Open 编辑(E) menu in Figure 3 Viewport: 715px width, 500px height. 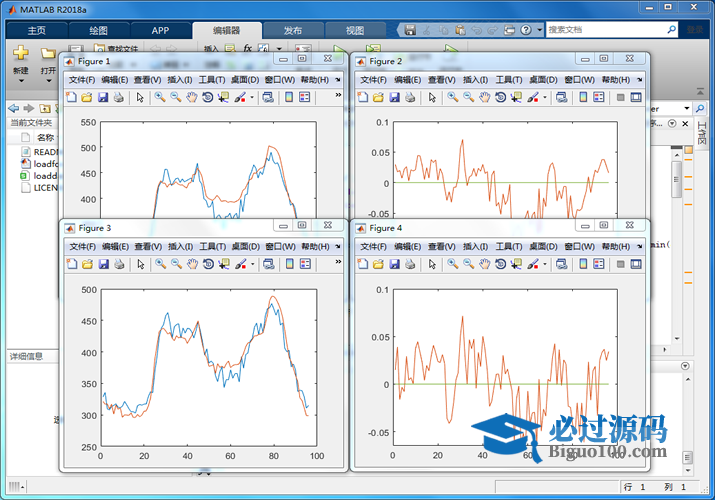pos(115,247)
